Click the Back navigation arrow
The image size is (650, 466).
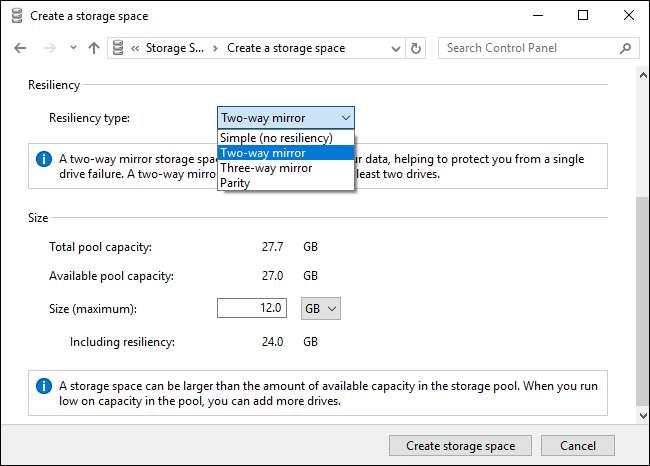tap(21, 48)
